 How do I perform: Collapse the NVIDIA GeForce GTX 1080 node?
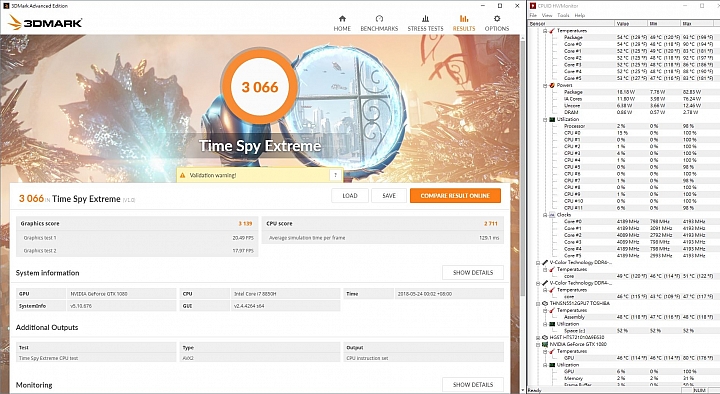[x=538, y=344]
